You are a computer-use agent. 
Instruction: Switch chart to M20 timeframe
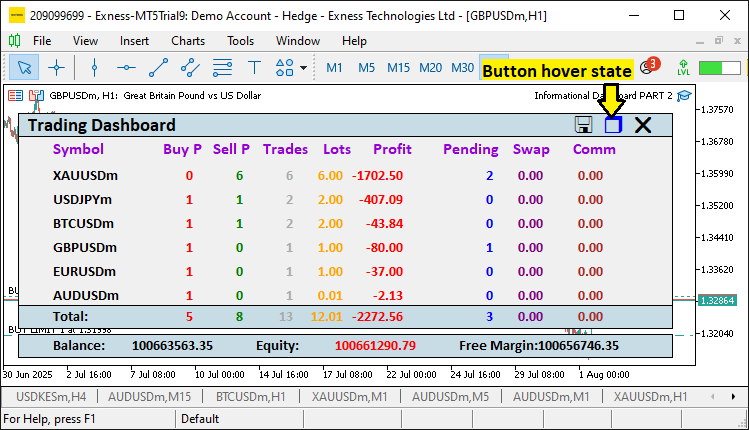tap(430, 68)
